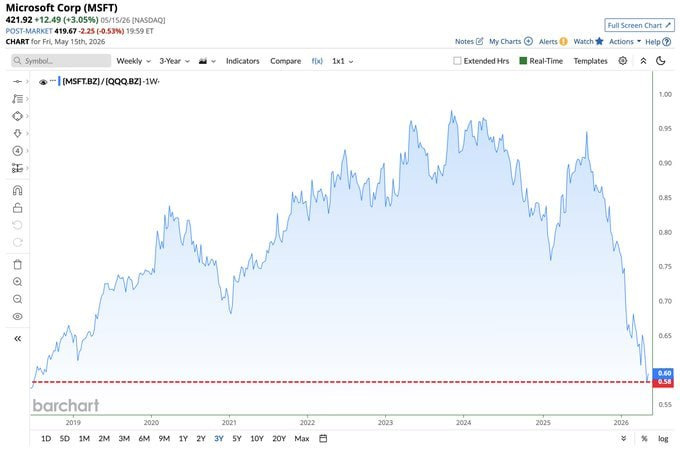Click the blue series color swatch
Screen dimensions: 680x451
click(59, 81)
